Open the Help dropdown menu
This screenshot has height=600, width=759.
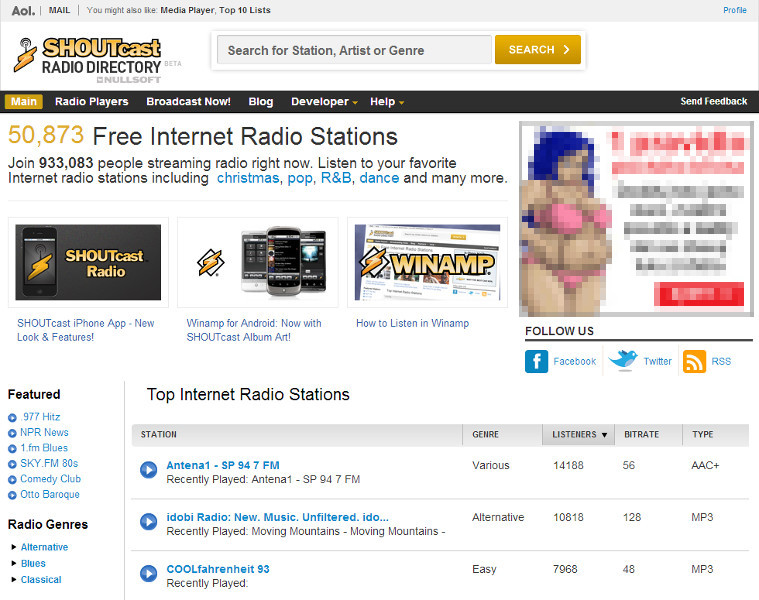387,102
